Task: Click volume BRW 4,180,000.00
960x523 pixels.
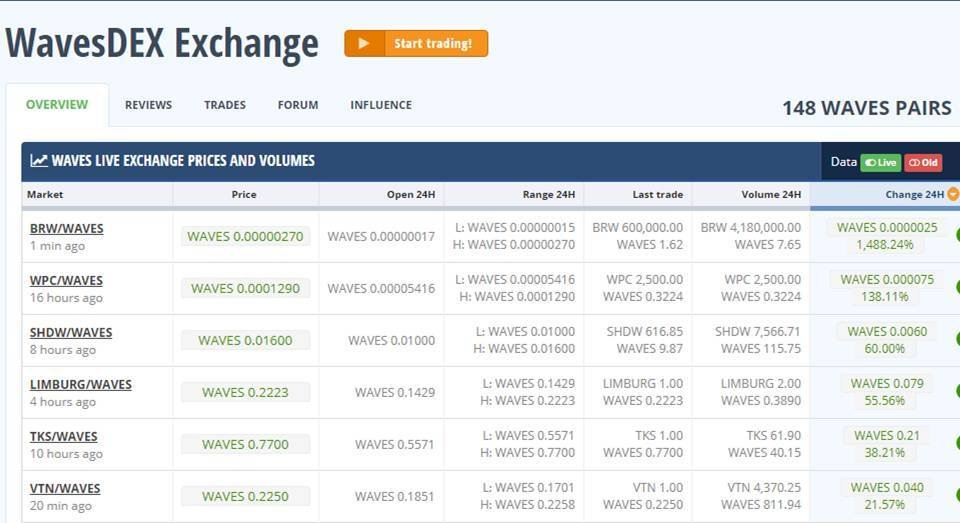Action: [751, 228]
